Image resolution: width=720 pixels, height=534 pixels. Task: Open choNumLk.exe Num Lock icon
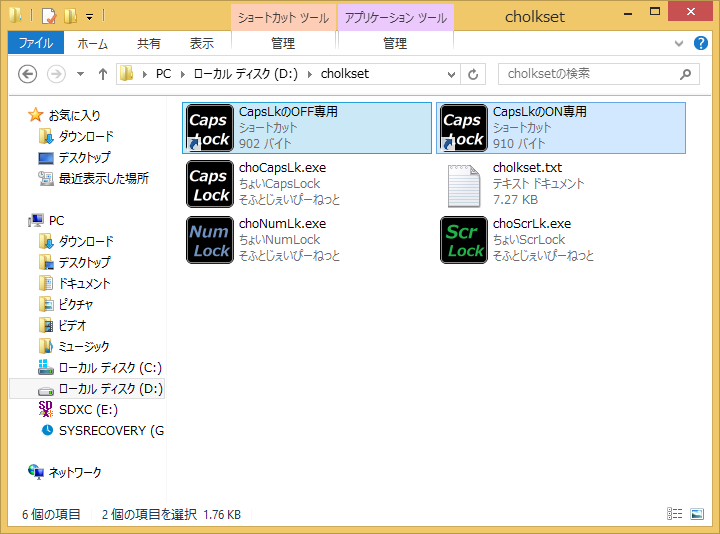210,240
